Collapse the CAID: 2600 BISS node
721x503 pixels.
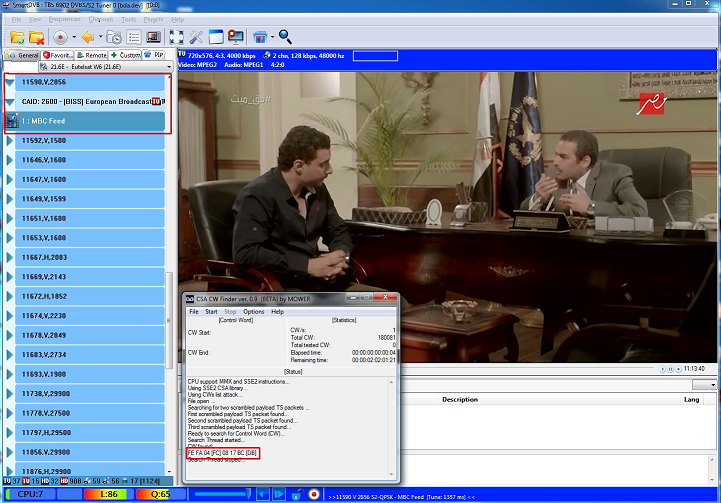tap(10, 102)
